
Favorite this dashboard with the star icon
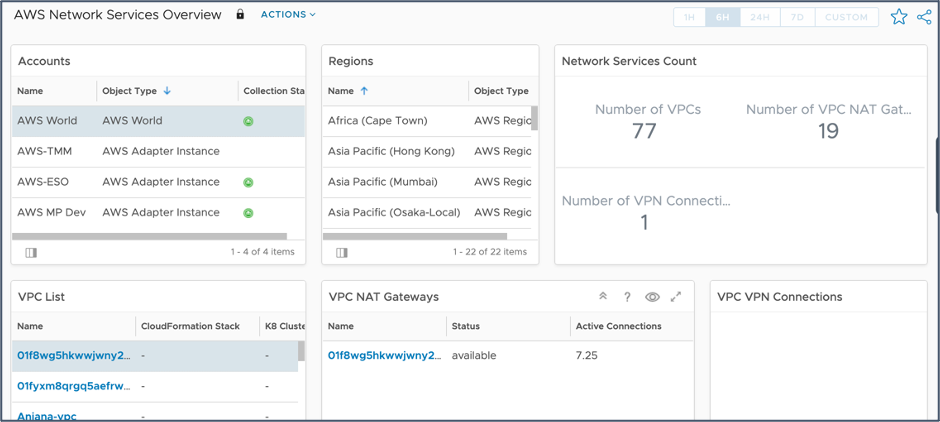(899, 17)
